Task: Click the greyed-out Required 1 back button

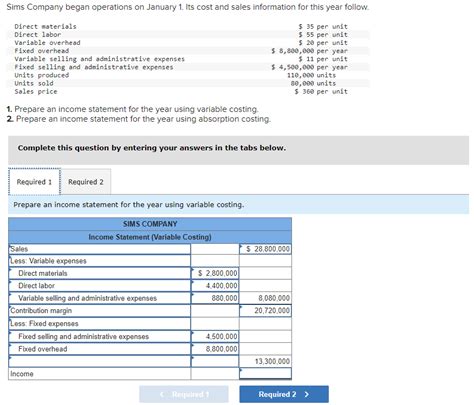Action: tap(184, 394)
